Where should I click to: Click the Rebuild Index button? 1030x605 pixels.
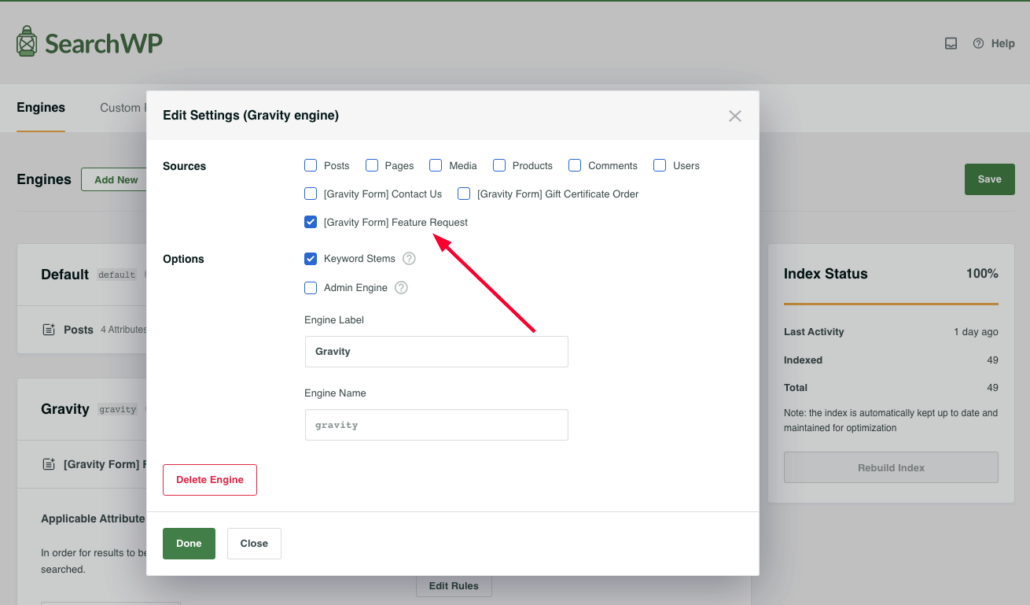click(891, 468)
